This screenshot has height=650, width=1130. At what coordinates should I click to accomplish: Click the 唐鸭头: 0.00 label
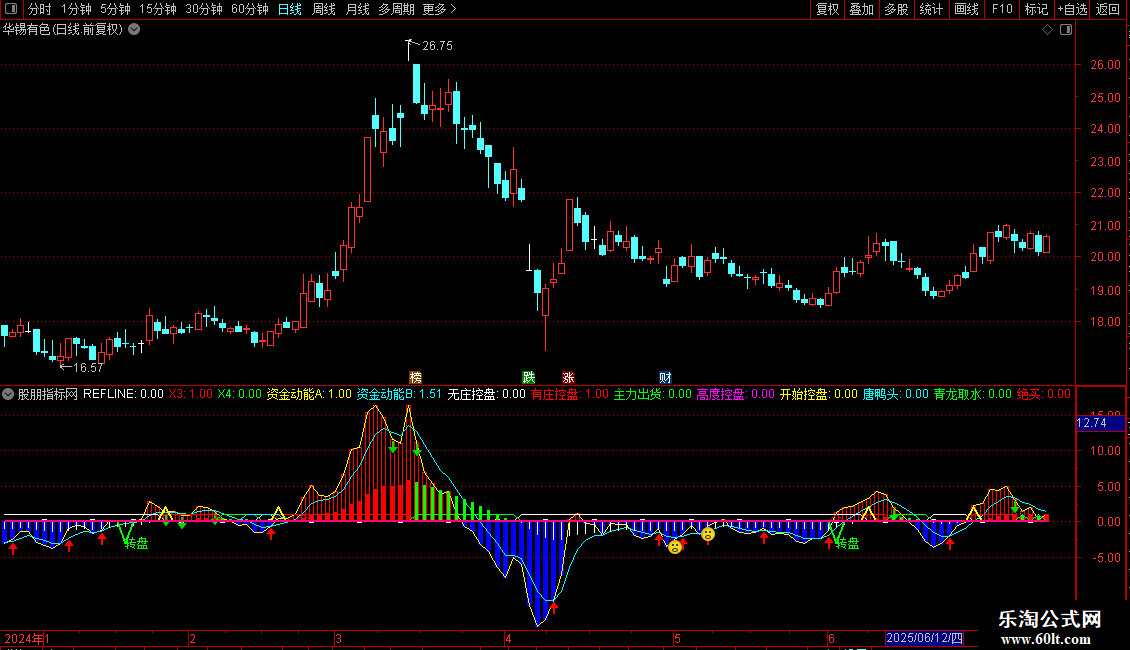[x=896, y=394]
